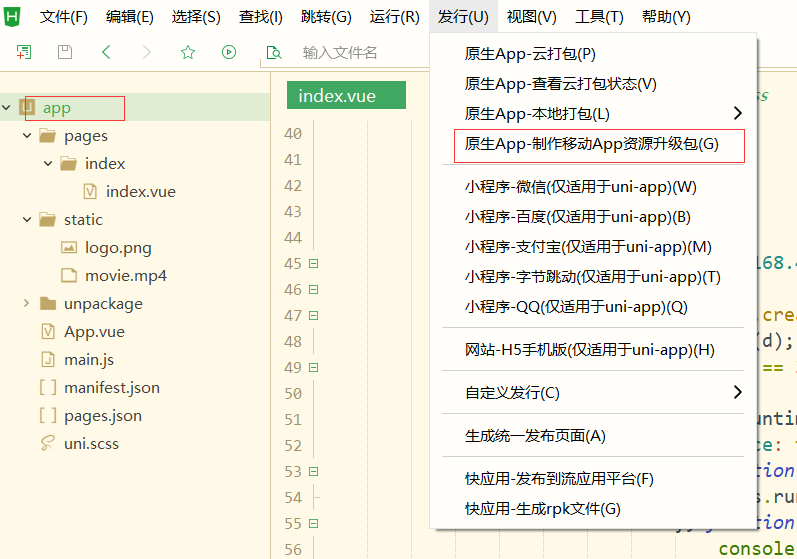Screen dimensions: 797x559
Task: Click the static folder icon
Action: click(47, 220)
